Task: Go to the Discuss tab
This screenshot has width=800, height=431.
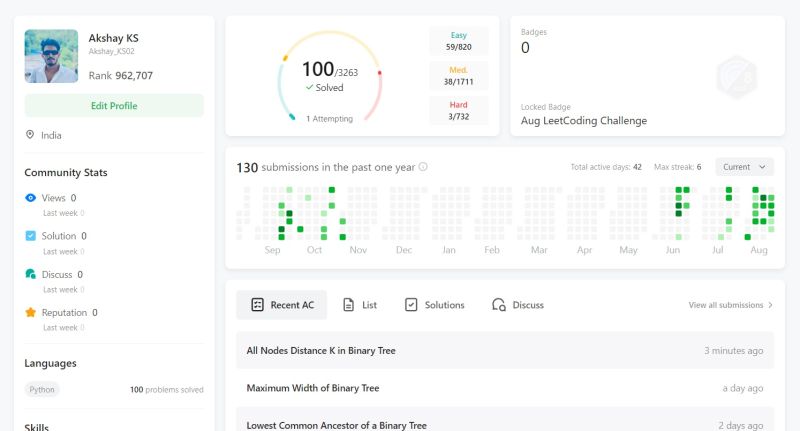Action: coord(517,305)
